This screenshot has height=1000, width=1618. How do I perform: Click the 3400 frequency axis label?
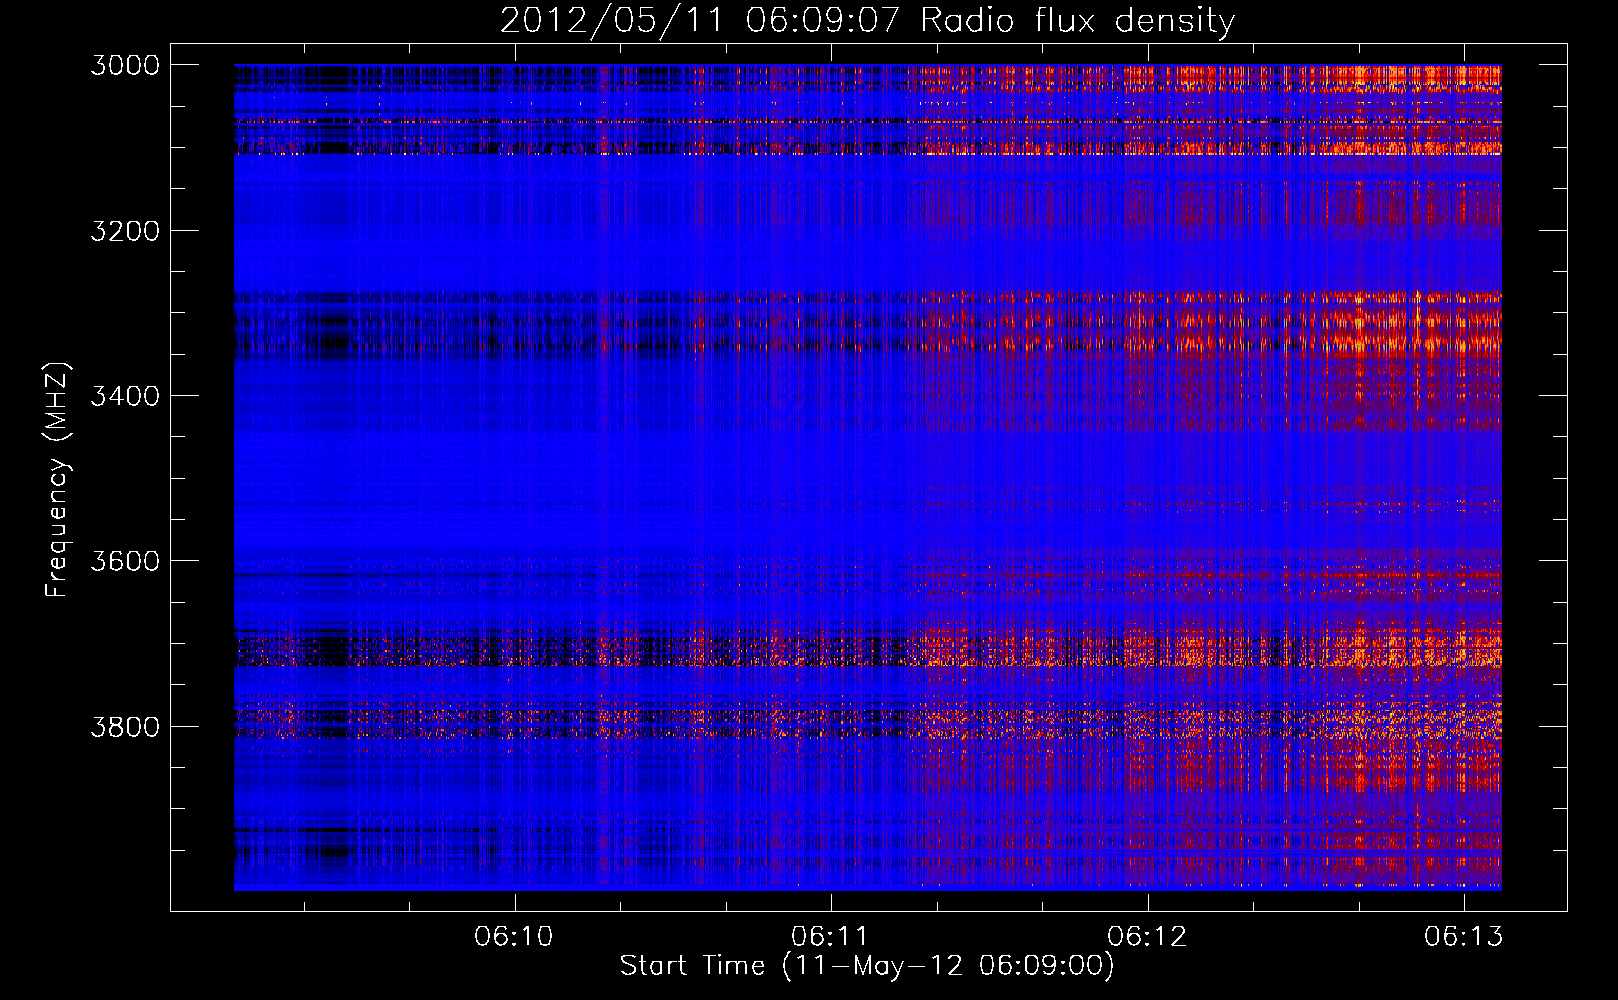point(125,396)
